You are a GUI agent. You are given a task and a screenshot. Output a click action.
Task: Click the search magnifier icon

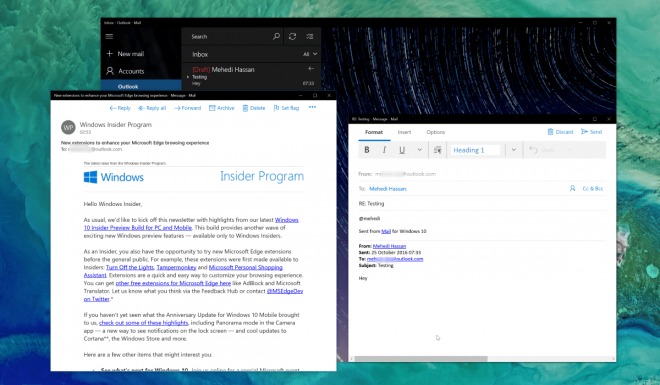click(x=276, y=37)
